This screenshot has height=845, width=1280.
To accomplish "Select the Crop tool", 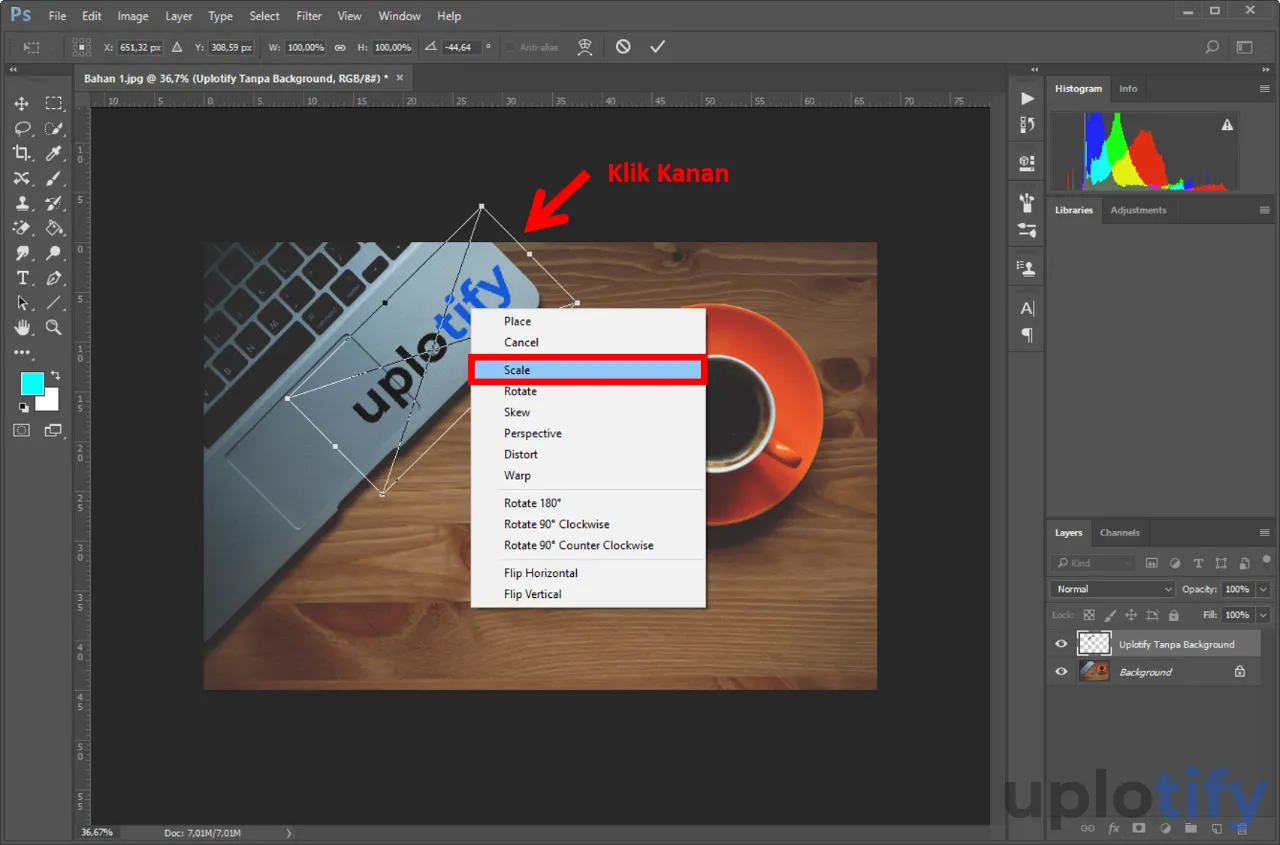I will [22, 153].
